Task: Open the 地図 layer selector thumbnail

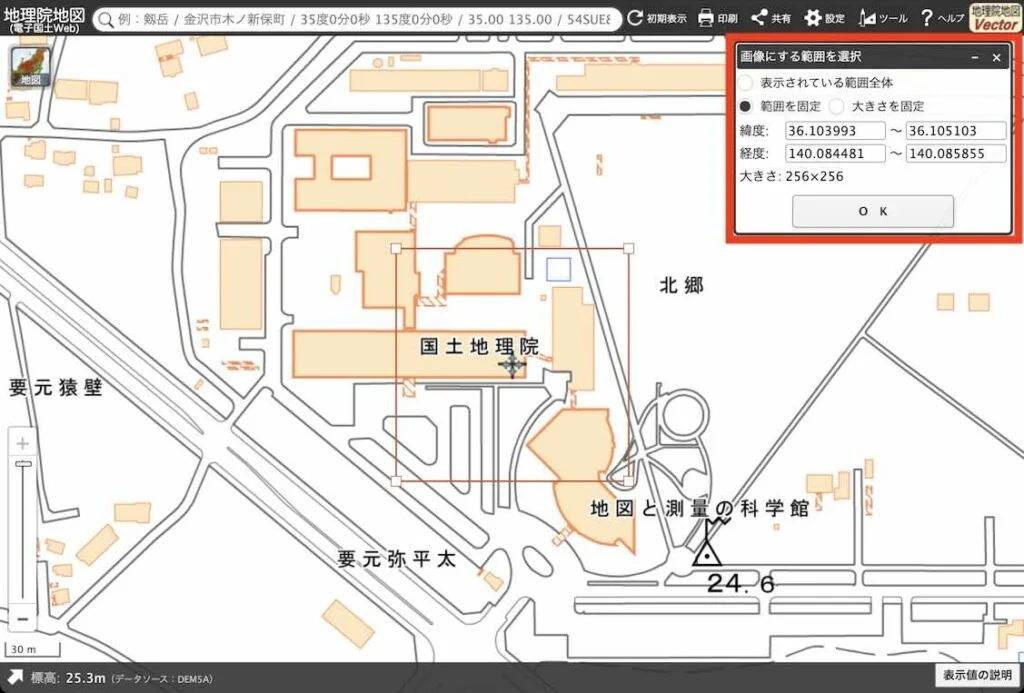Action: [29, 67]
